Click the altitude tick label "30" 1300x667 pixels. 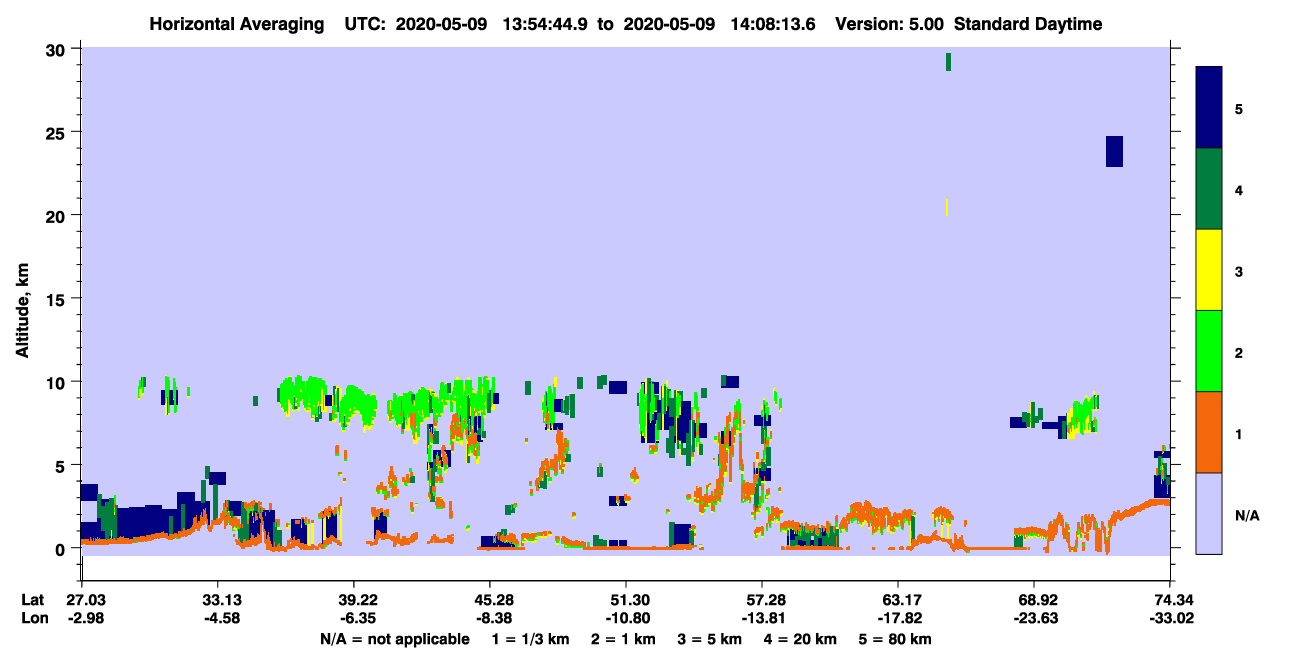pyautogui.click(x=57, y=49)
